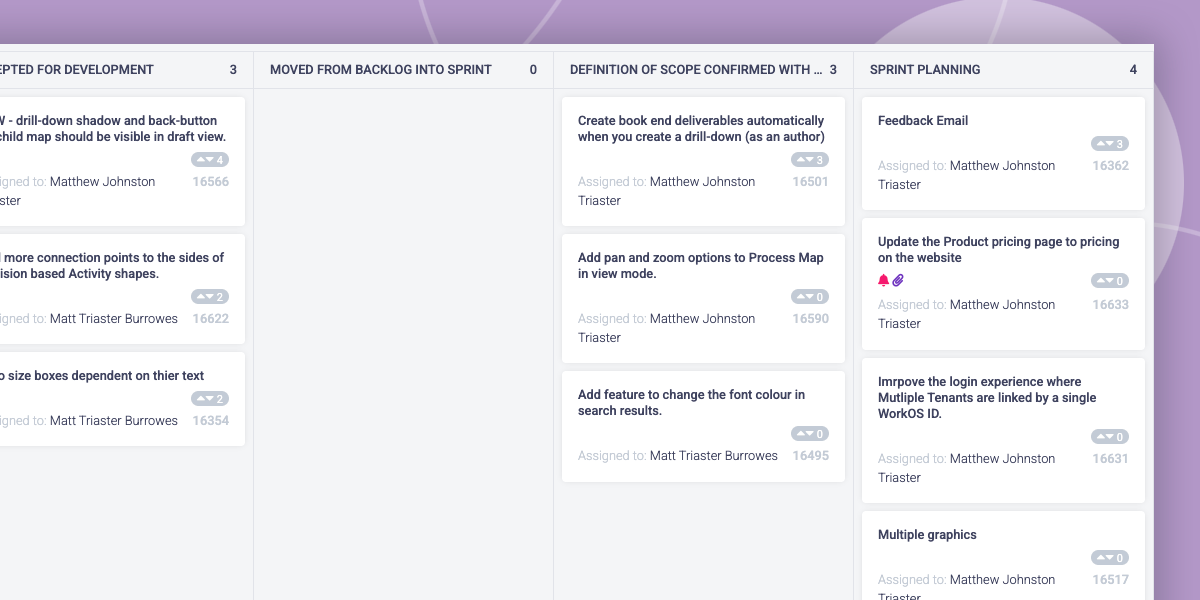Click the vote badge showing 3 on Feedback Email
The width and height of the screenshot is (1200, 600).
coord(1110,144)
